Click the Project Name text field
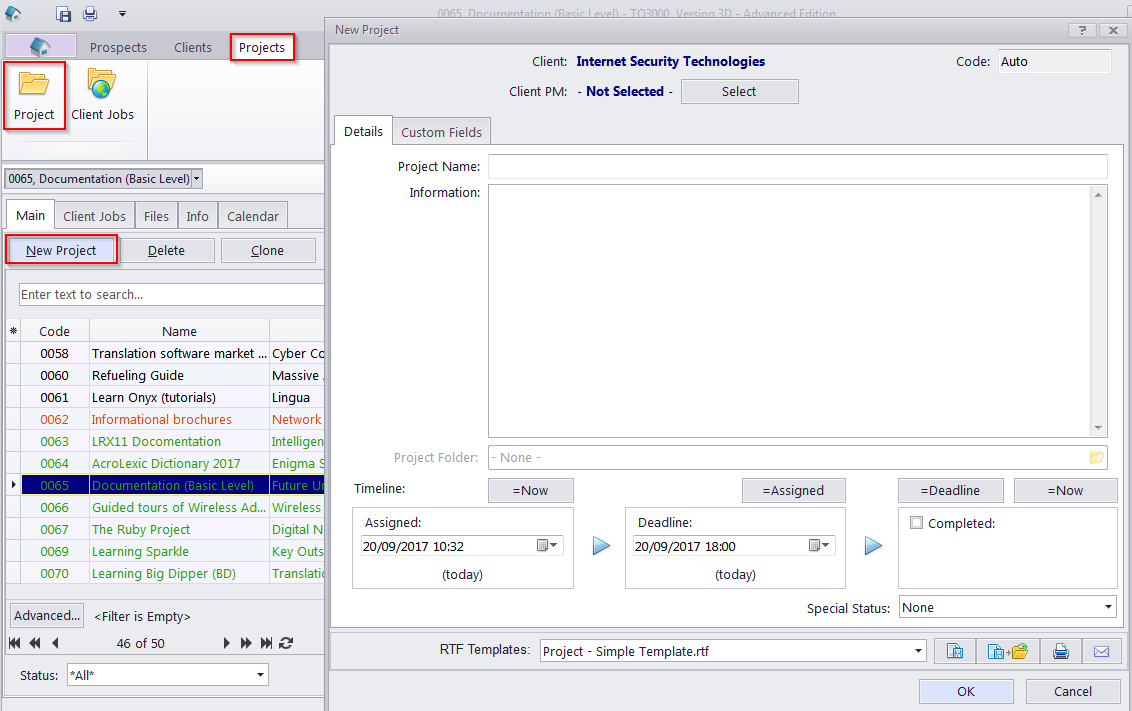1132x711 pixels. pyautogui.click(x=797, y=166)
